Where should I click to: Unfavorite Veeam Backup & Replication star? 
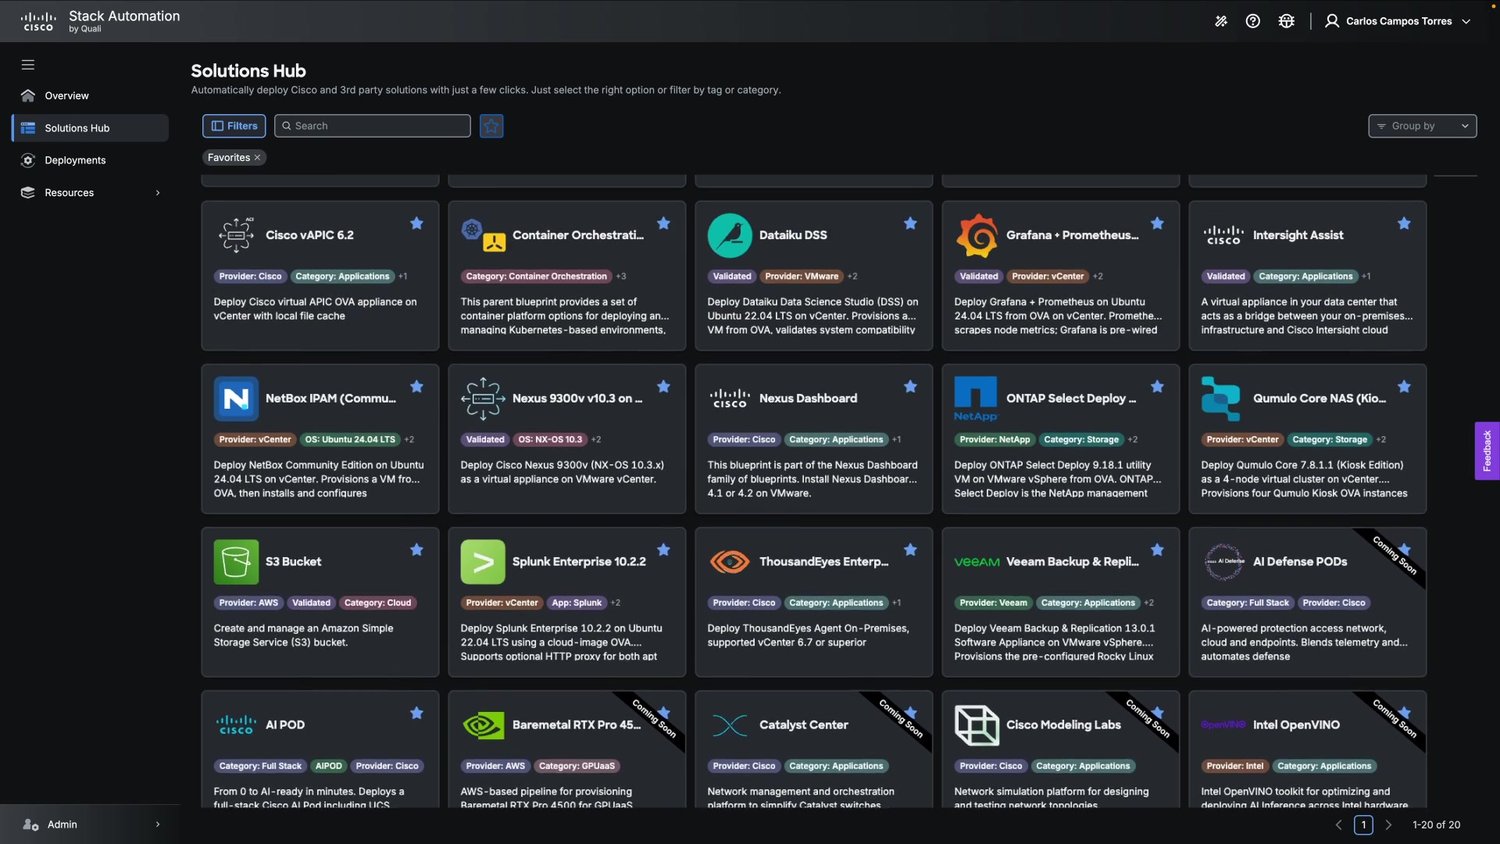click(1157, 550)
